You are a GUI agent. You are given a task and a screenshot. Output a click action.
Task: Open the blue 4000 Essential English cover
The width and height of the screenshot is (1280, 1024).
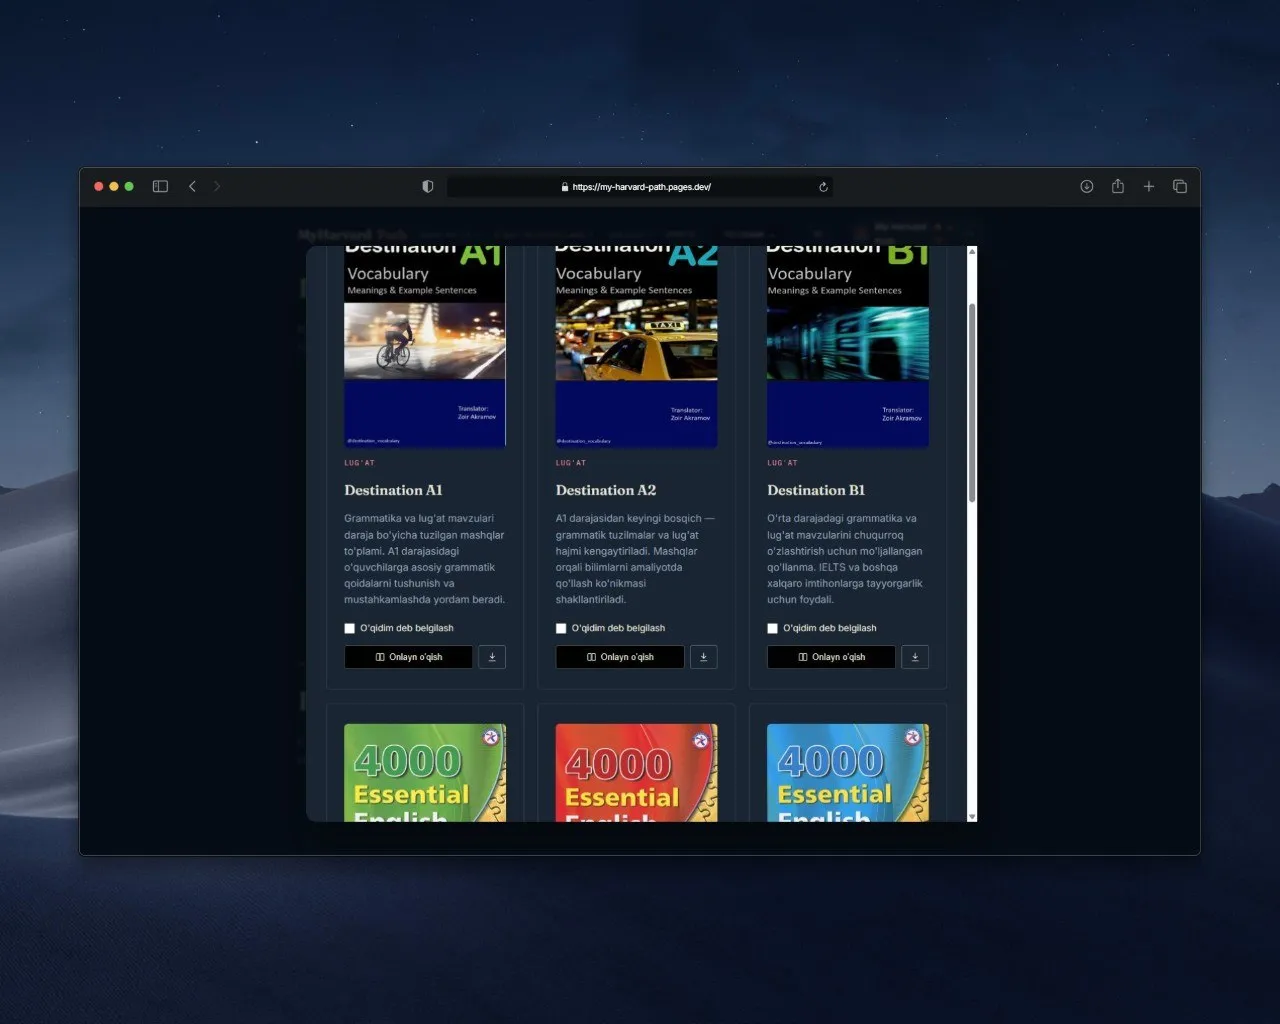tap(848, 773)
